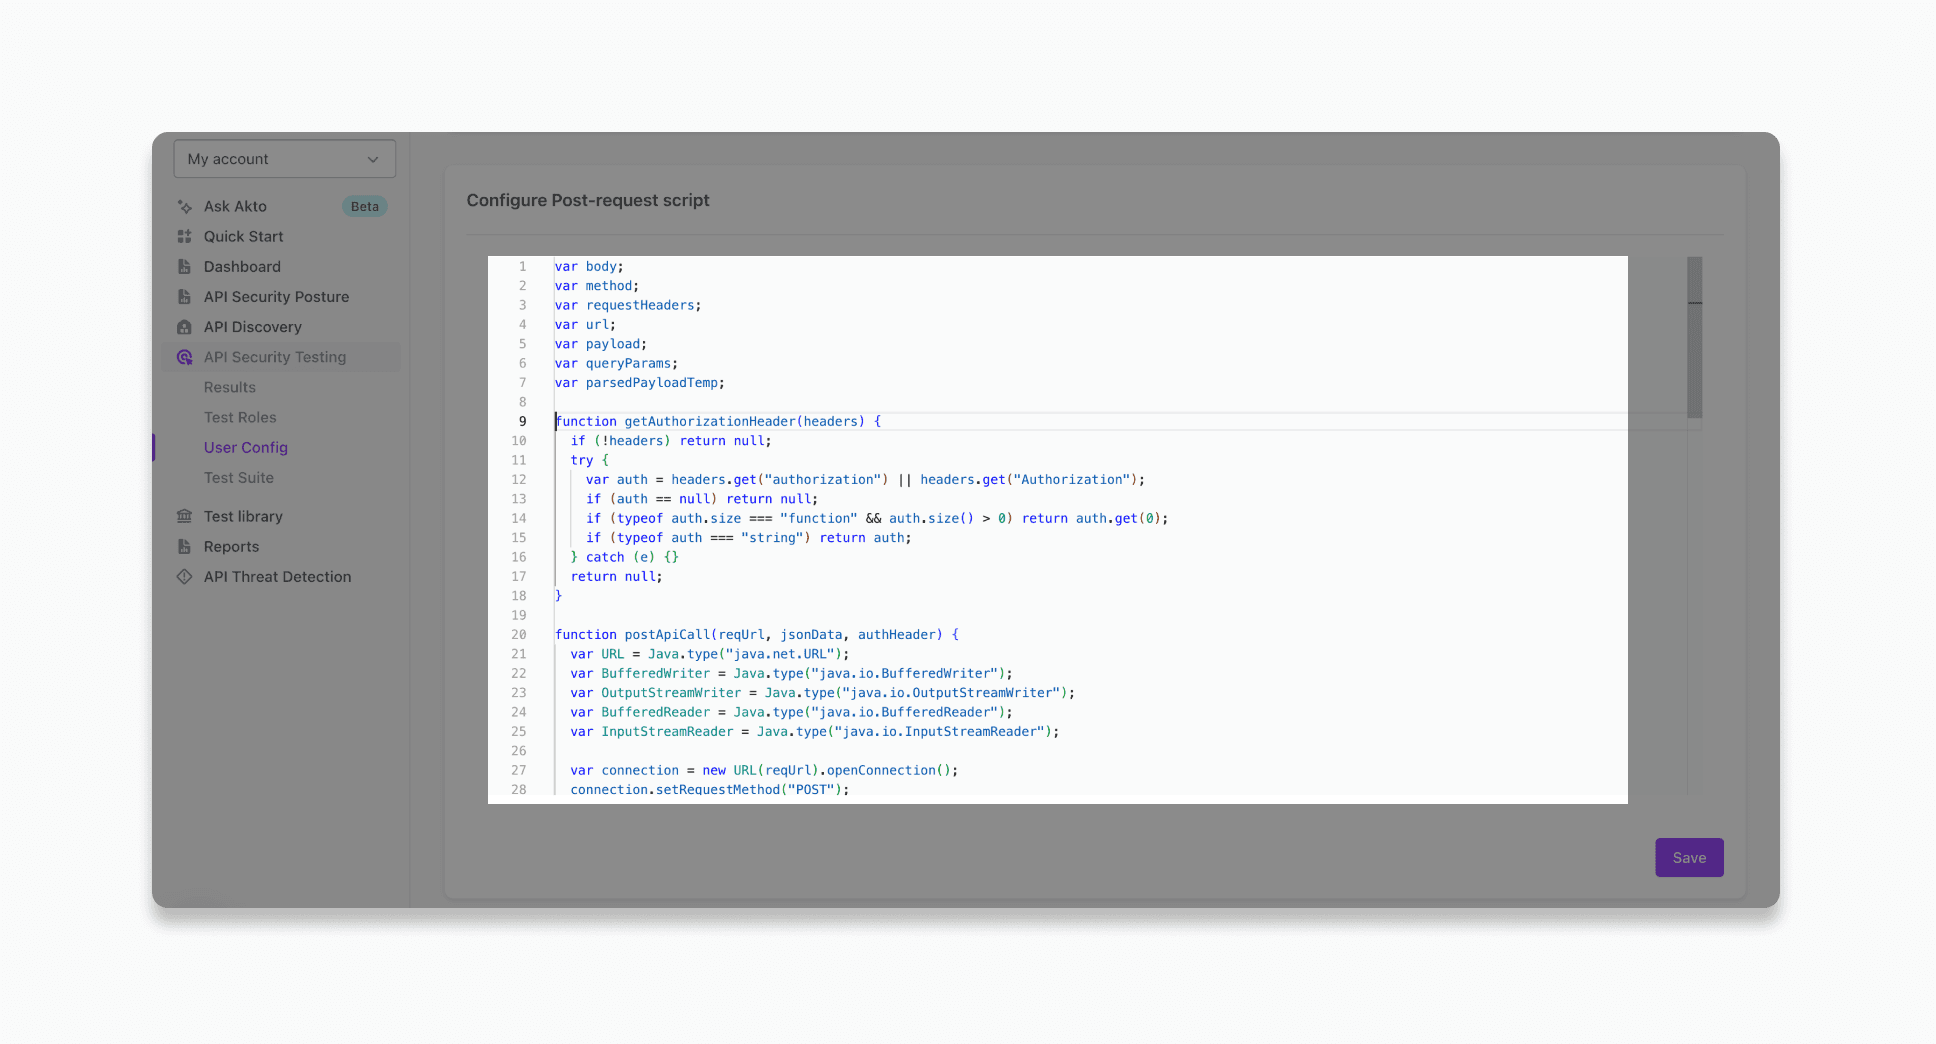The width and height of the screenshot is (1936, 1044).
Task: Select the Quick Start icon
Action: 184,236
